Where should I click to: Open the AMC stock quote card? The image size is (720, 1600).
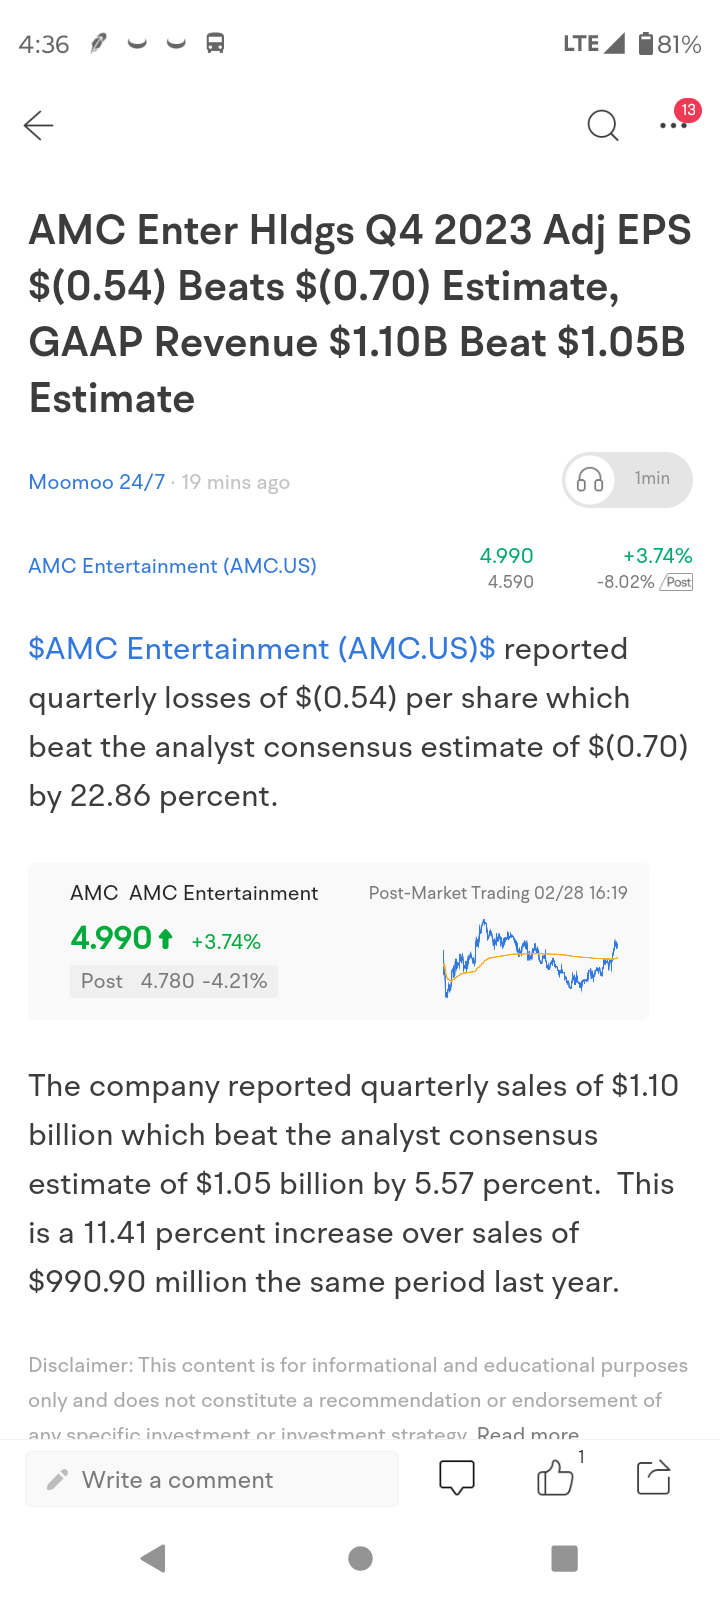338,942
